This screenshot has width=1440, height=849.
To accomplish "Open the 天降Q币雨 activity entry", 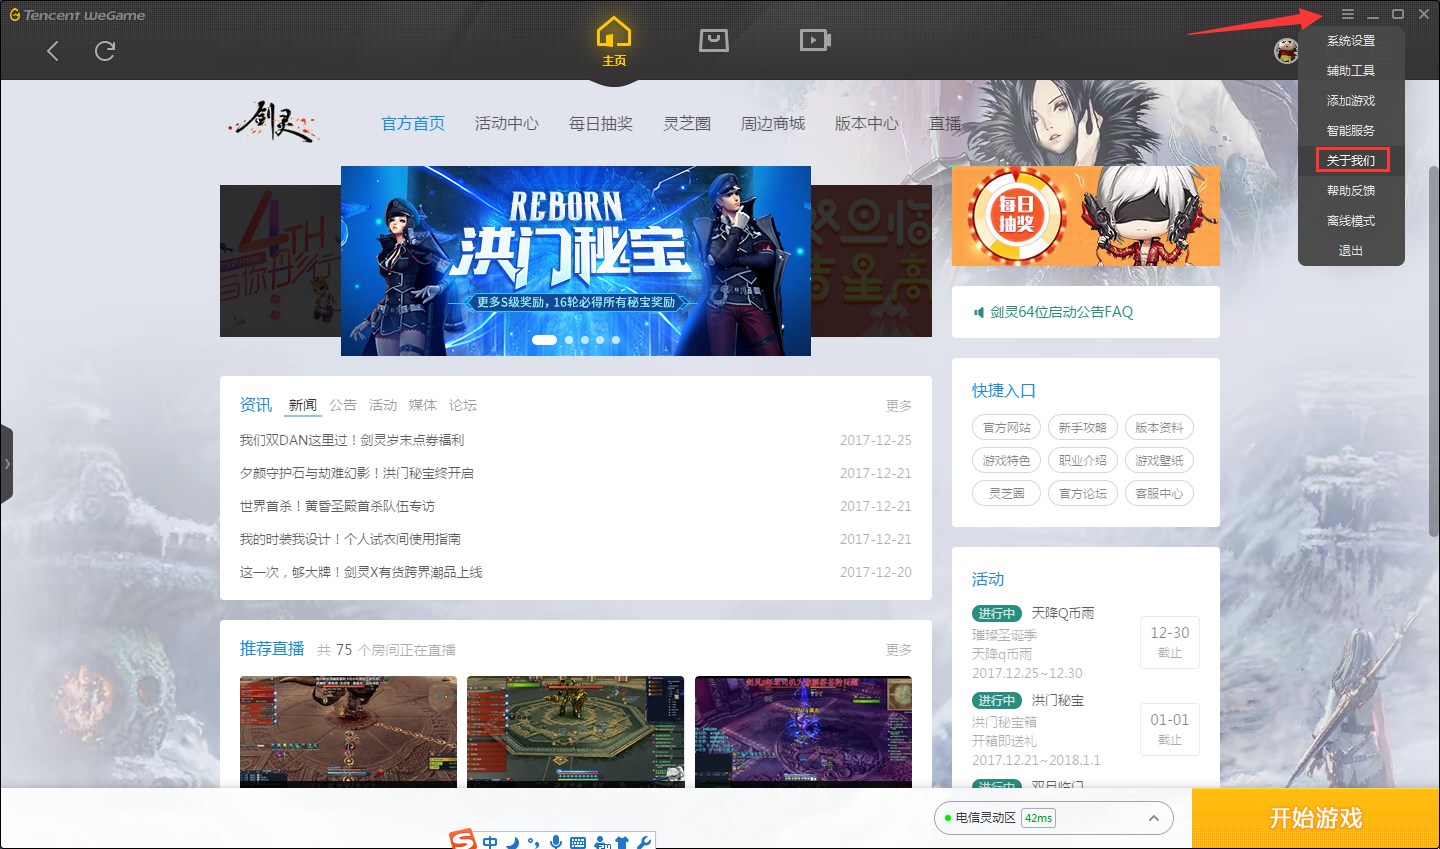I will point(1063,613).
